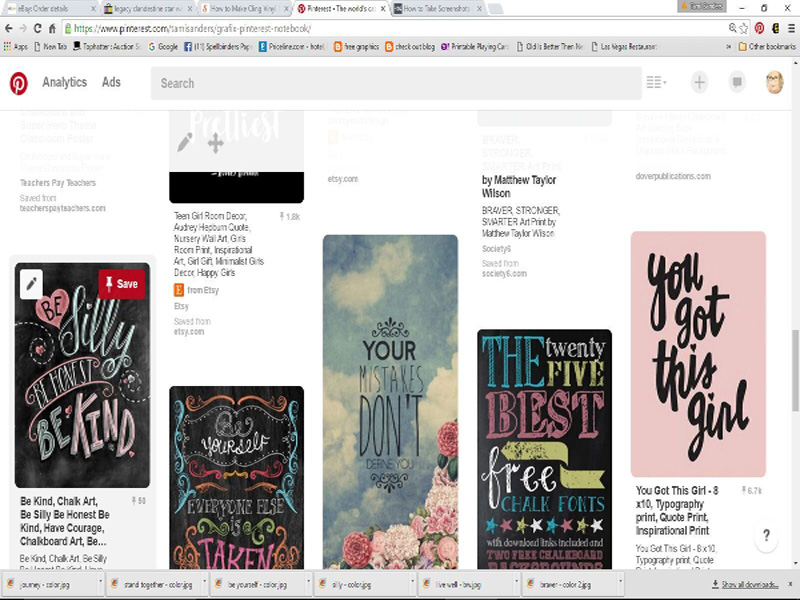This screenshot has width=800, height=600.
Task: Expand options for braver - color 2.jpg download
Action: click(620, 583)
